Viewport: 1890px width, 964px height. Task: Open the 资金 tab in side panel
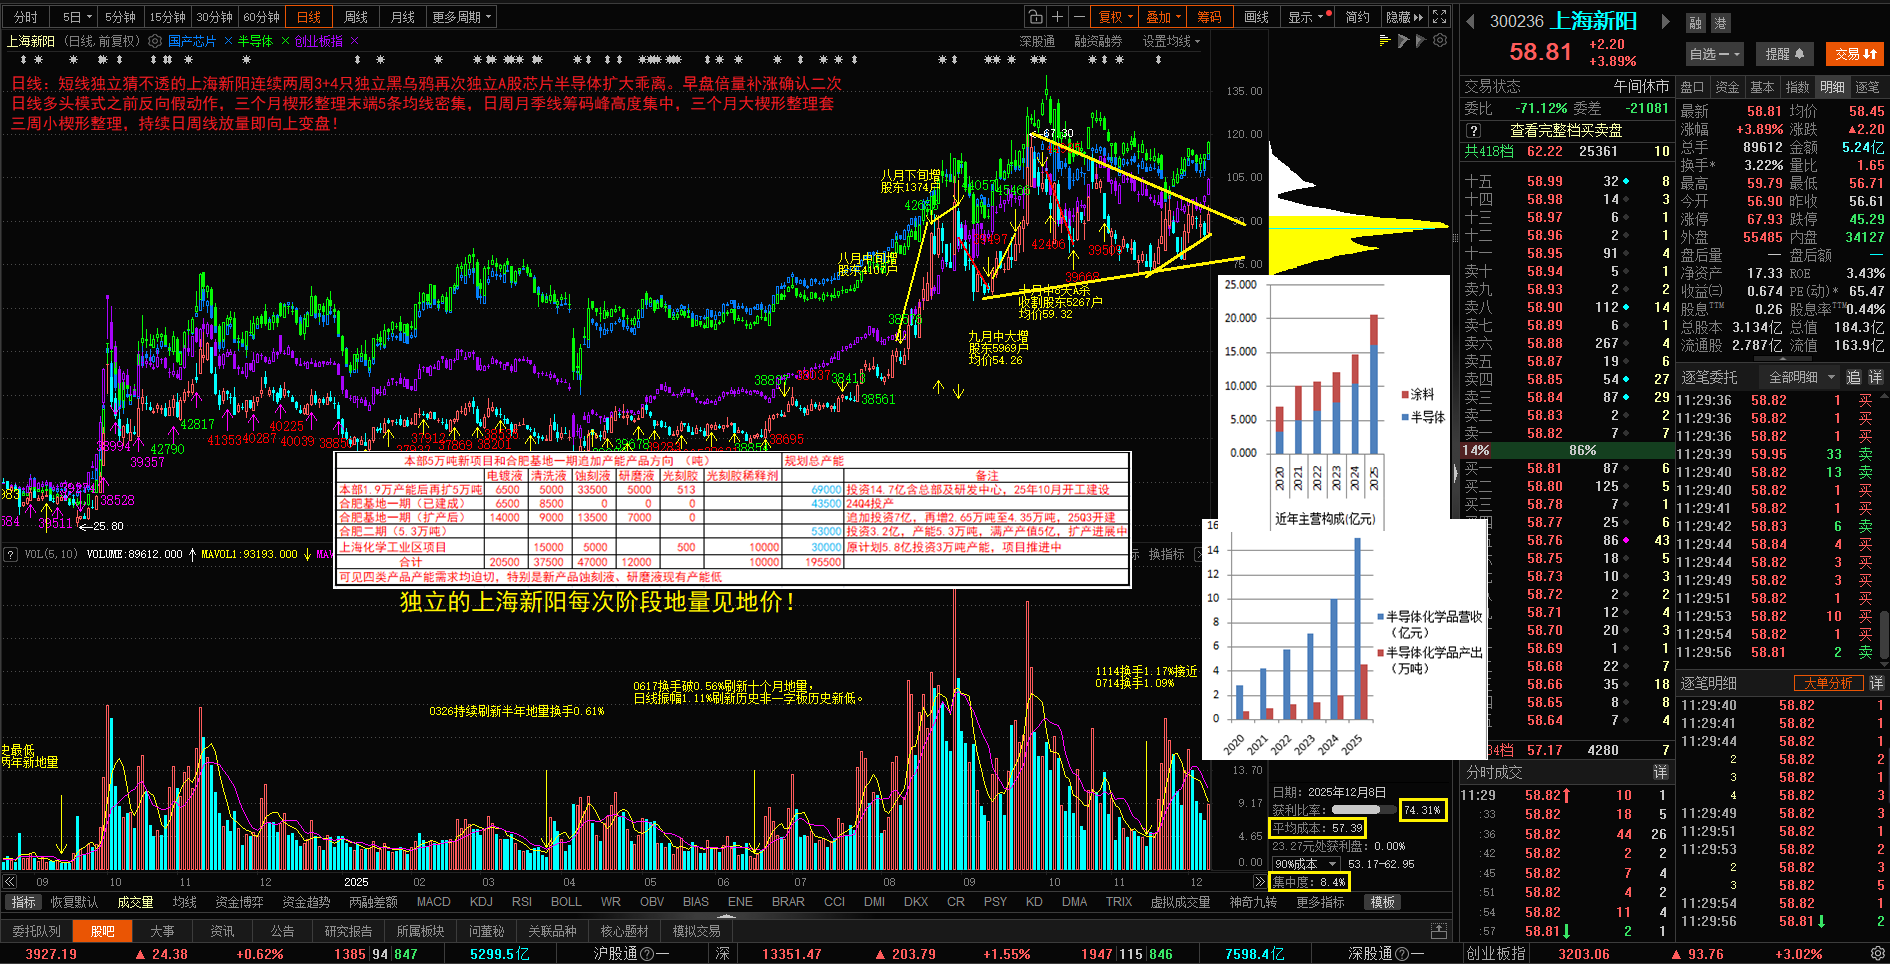click(1727, 87)
